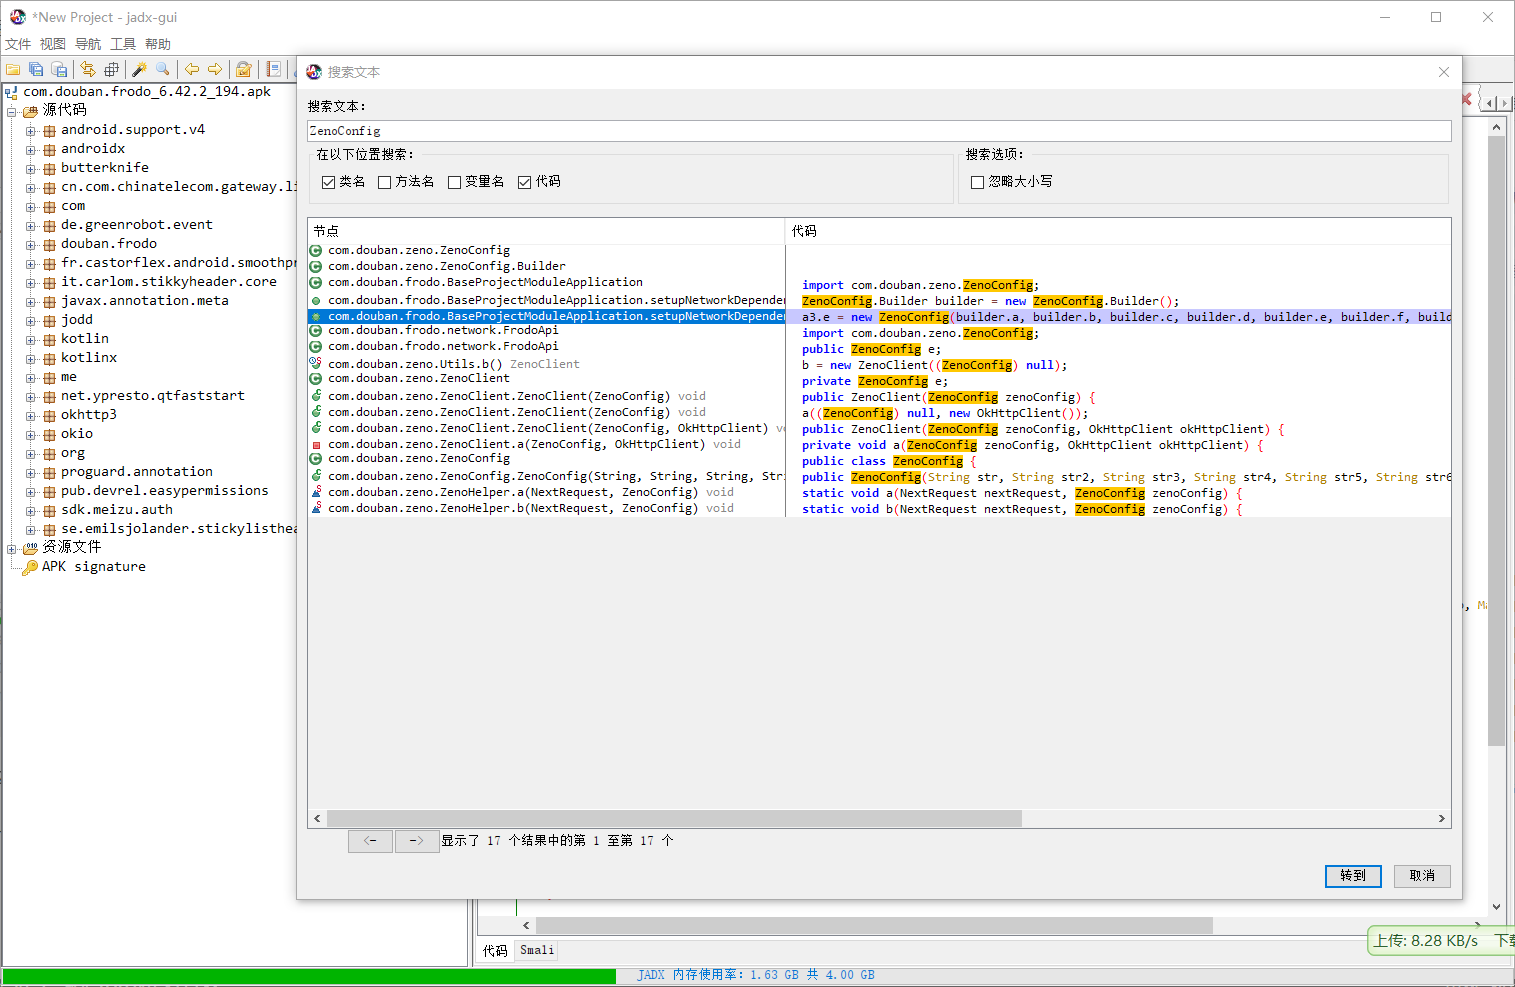Enable the 忽略大小写 option checkbox
This screenshot has width=1515, height=987.
tap(977, 182)
